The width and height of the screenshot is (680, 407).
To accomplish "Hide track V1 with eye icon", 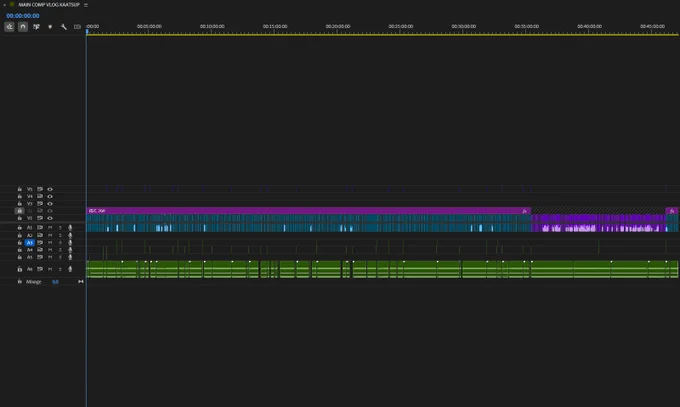I will point(50,218).
